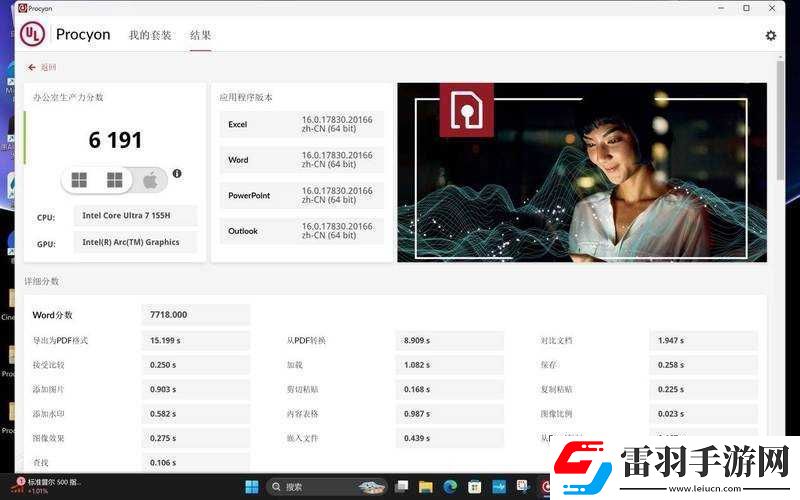Switch to the 我的套装 tab
The width and height of the screenshot is (800, 500).
(x=150, y=35)
